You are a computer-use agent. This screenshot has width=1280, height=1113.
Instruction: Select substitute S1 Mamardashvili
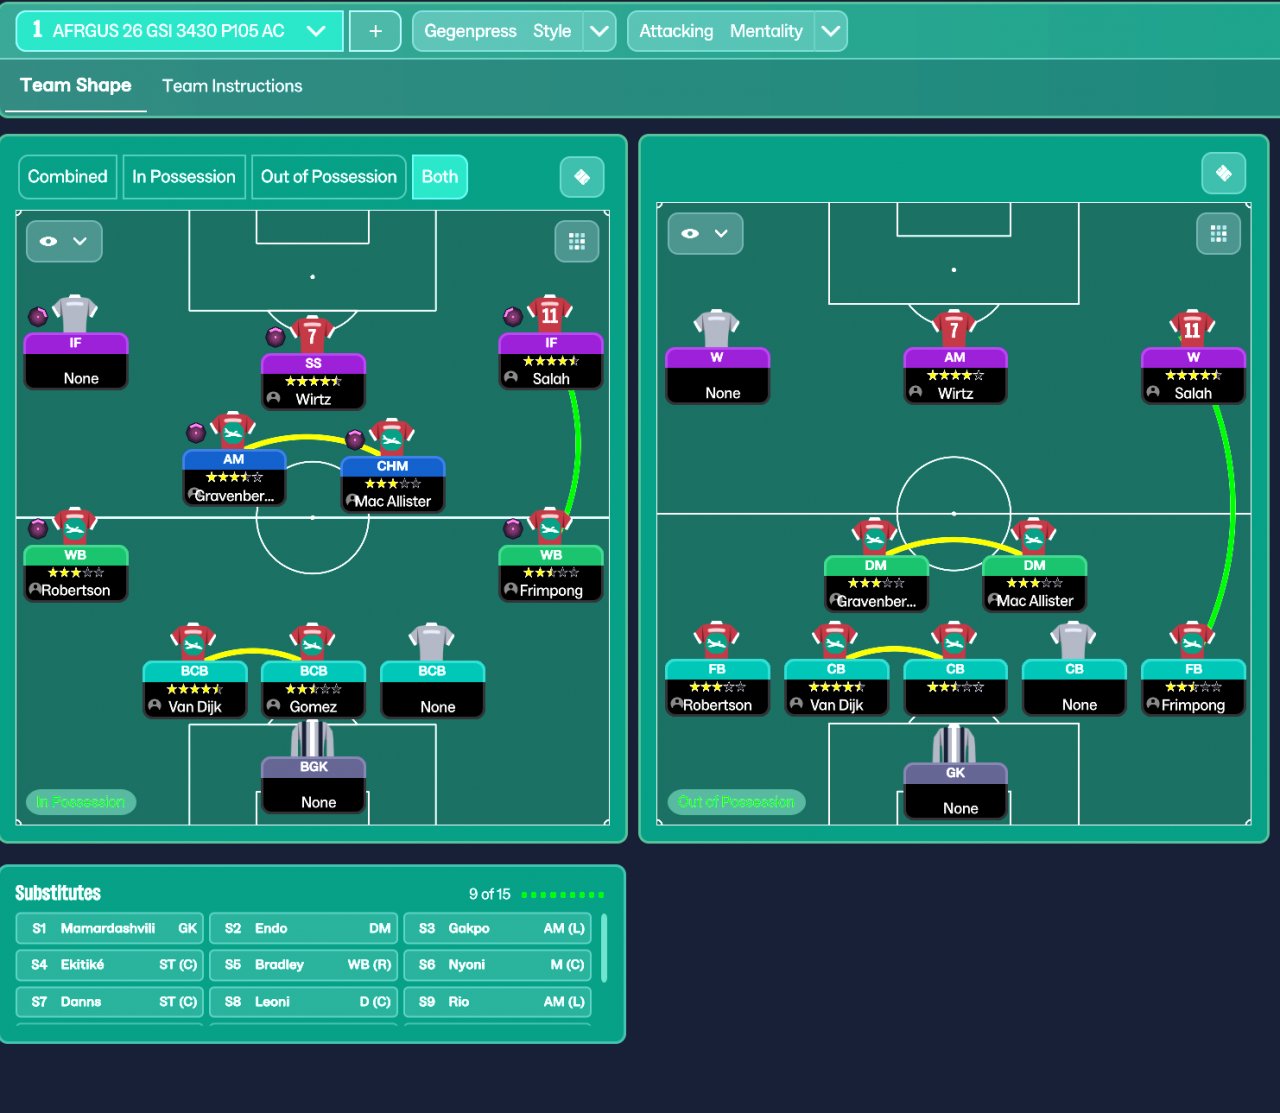110,928
